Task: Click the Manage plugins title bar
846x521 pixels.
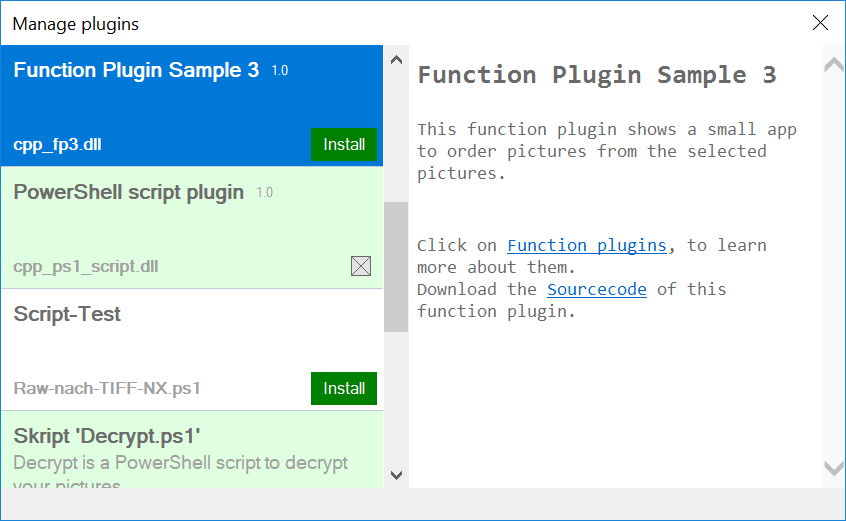Action: 400,23
